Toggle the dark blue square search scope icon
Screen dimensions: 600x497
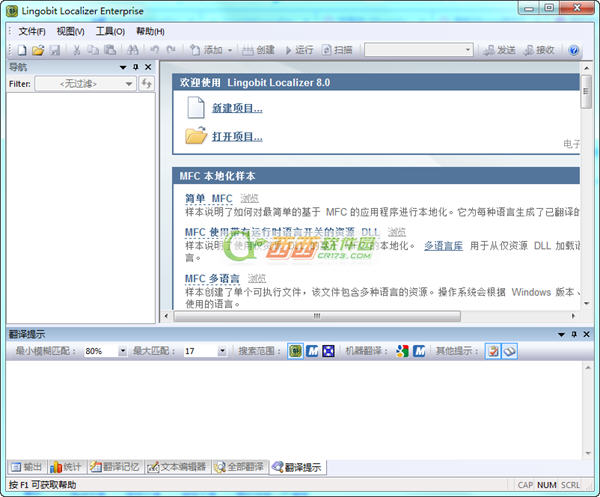328,351
